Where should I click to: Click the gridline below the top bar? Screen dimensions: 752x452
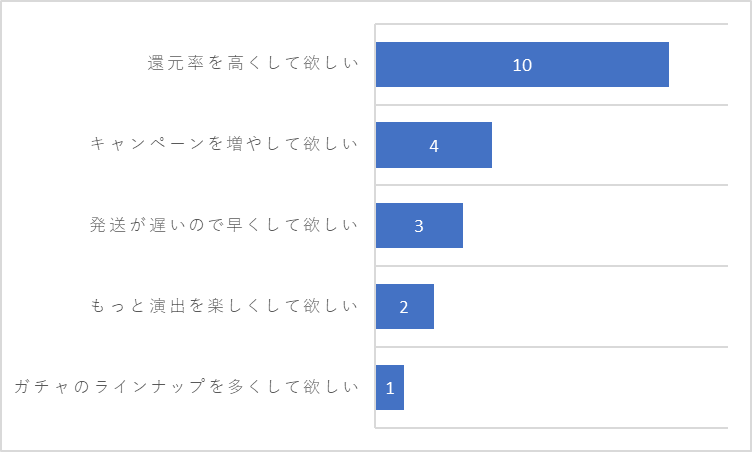(552, 105)
